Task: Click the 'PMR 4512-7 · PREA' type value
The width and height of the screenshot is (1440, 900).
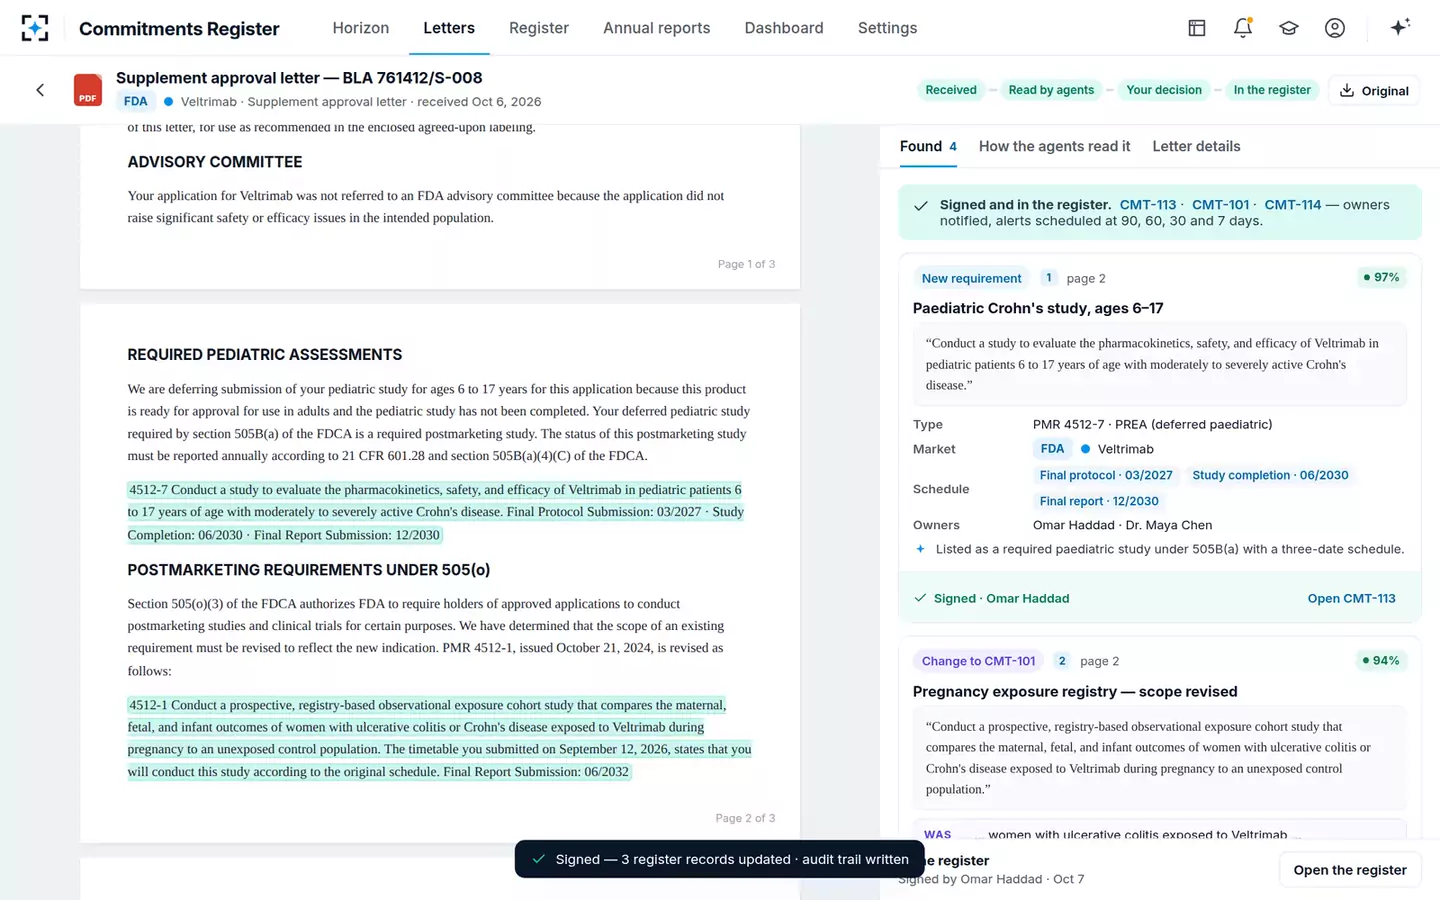Action: click(1152, 424)
